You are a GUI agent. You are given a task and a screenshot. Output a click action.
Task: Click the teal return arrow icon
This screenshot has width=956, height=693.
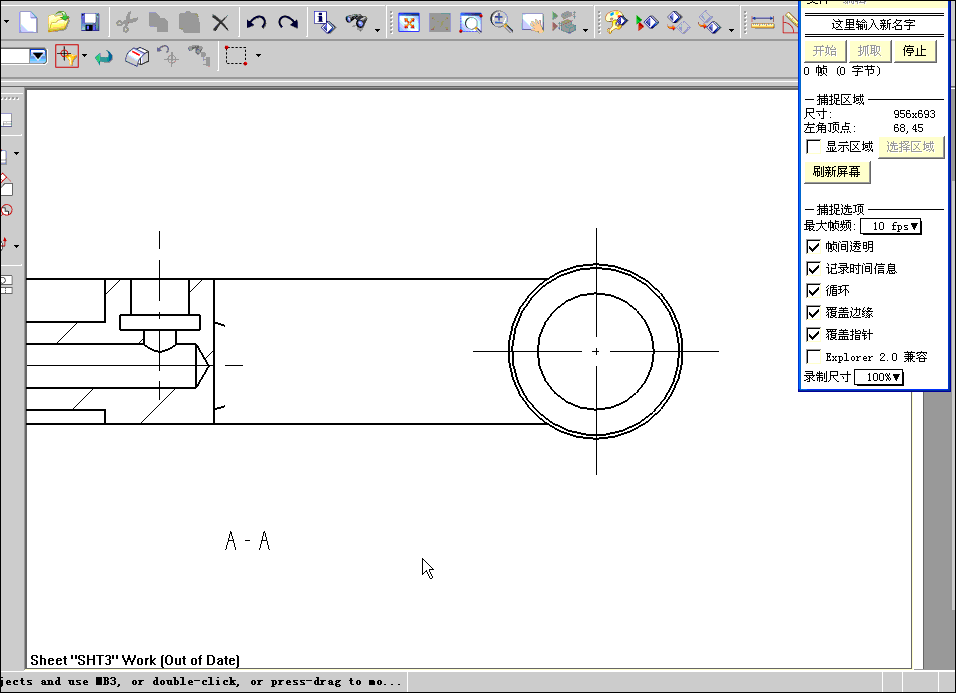[104, 57]
